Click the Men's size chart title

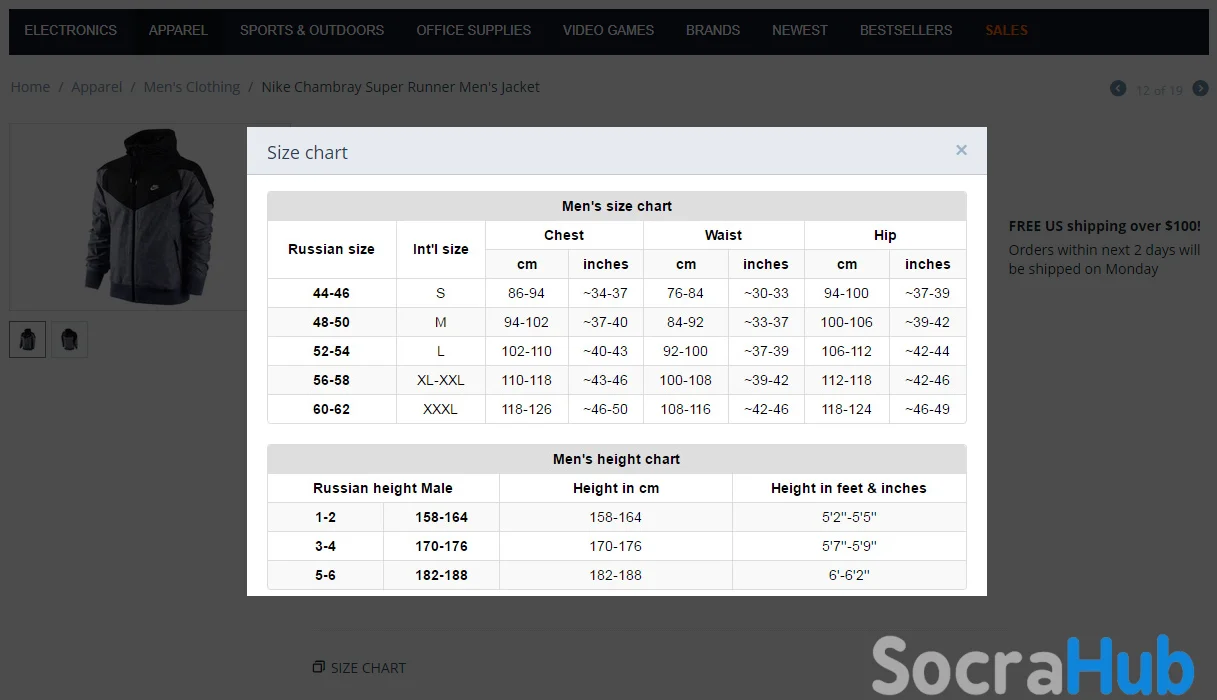point(617,206)
